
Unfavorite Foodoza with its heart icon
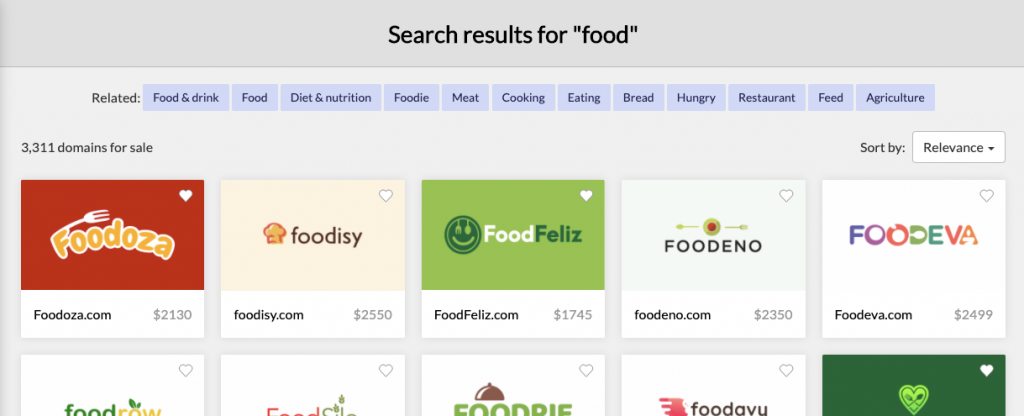[185, 195]
